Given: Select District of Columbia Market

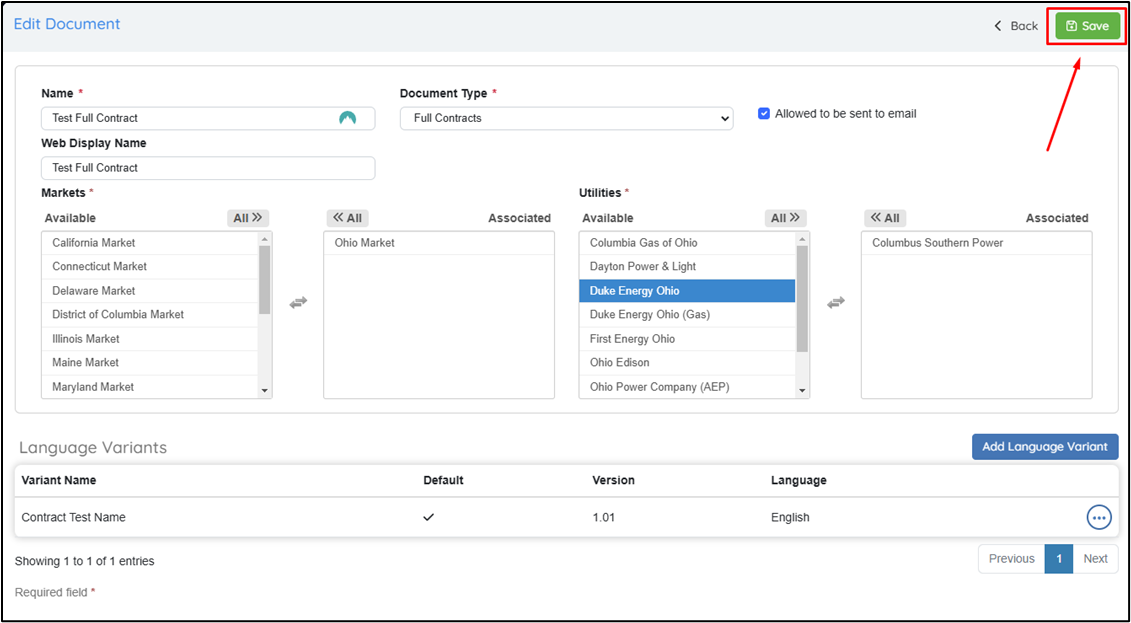Looking at the screenshot, I should (x=150, y=314).
